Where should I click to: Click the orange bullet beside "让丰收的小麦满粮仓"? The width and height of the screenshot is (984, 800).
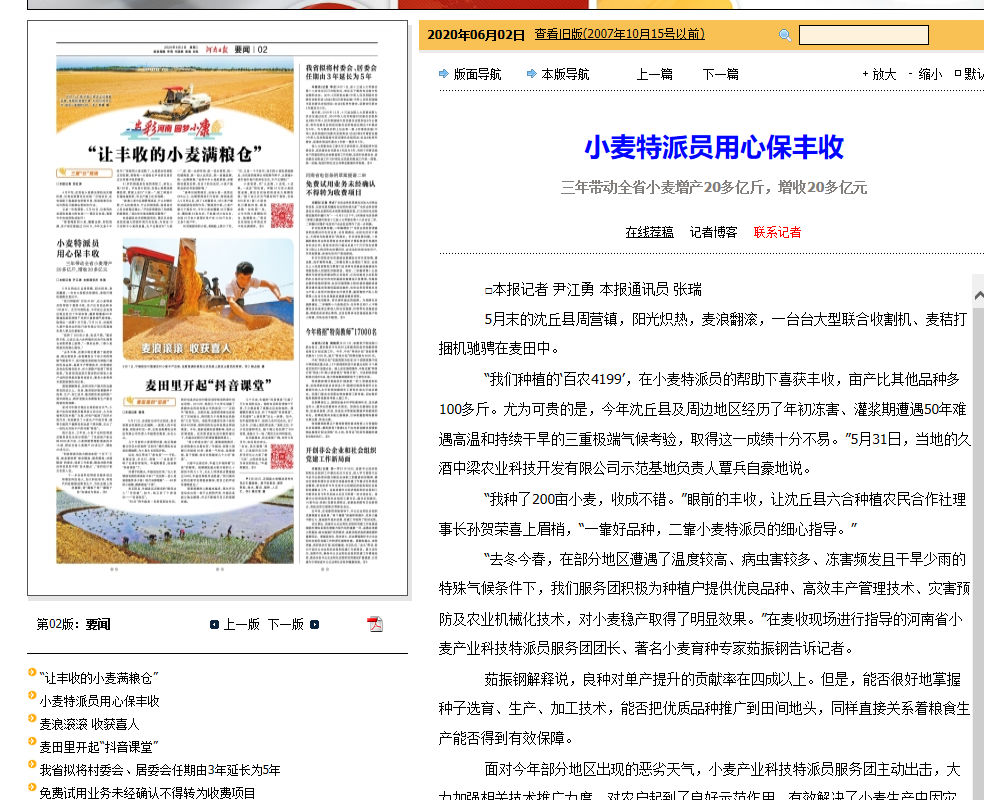coord(32,673)
